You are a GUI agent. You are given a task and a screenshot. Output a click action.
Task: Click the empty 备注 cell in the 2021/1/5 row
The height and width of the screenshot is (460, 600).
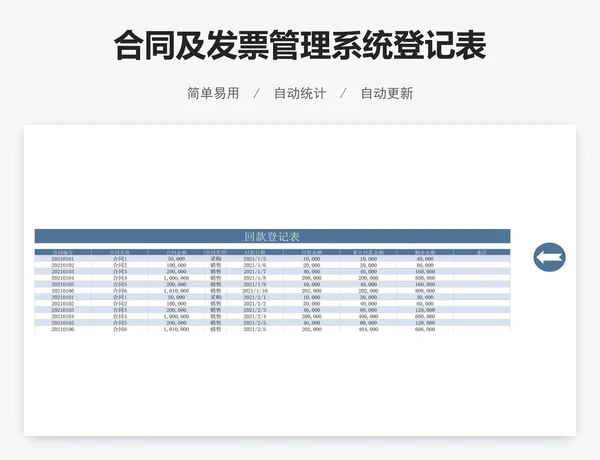[482, 259]
